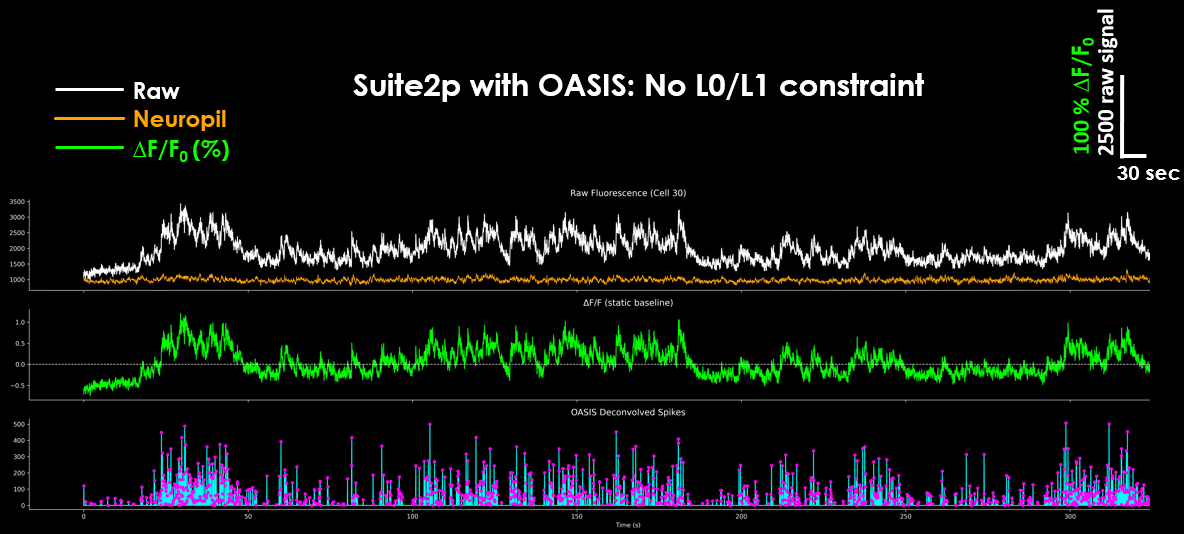Click the 50 tick on the time axis
This screenshot has height=534, width=1184.
click(x=248, y=517)
